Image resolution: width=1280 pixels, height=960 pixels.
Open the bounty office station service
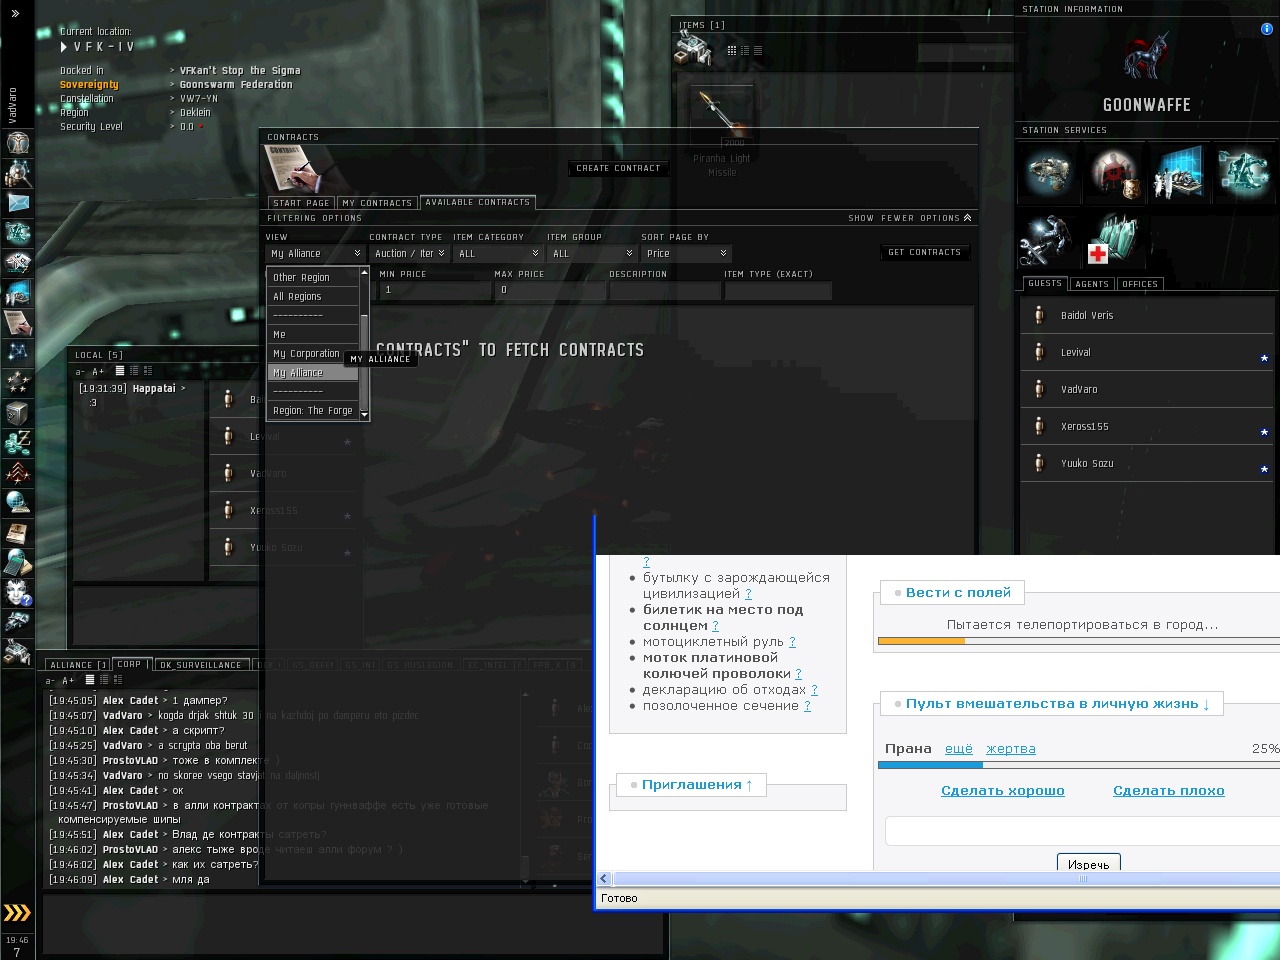click(1114, 172)
